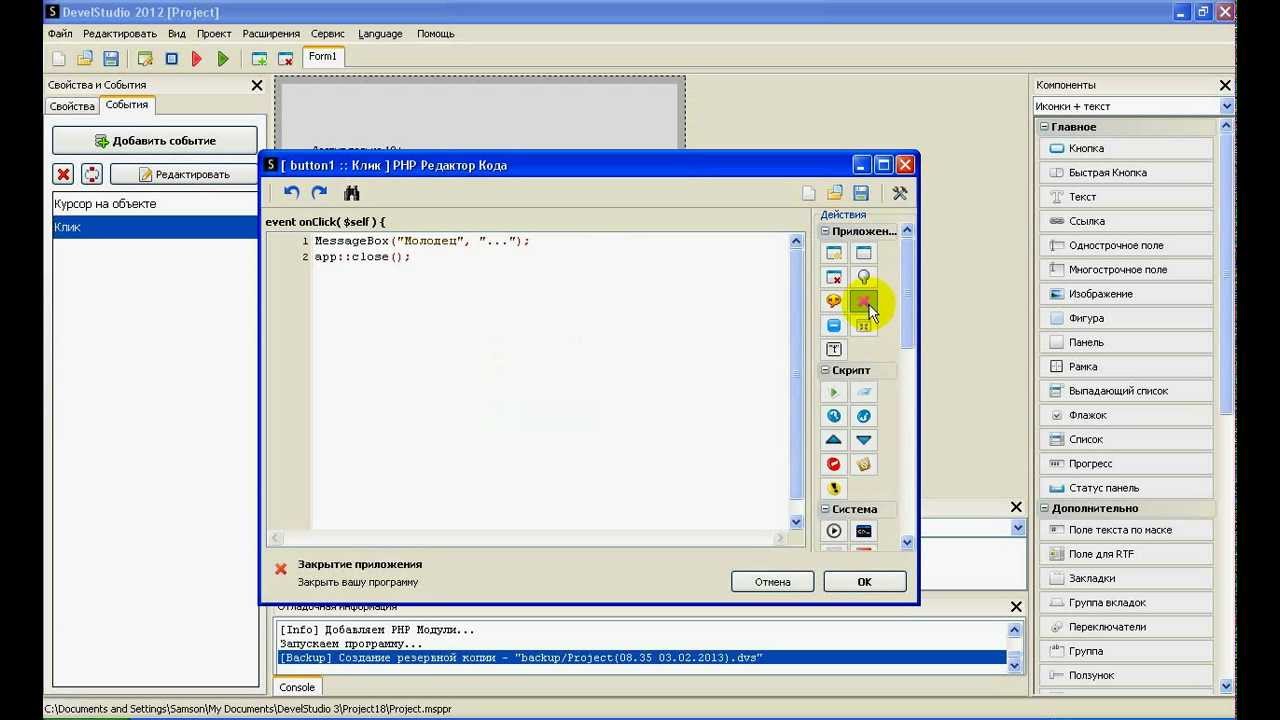The height and width of the screenshot is (720, 1280).
Task: Click the '[Backup]' log line in debug panel
Action: pyautogui.click(x=641, y=658)
